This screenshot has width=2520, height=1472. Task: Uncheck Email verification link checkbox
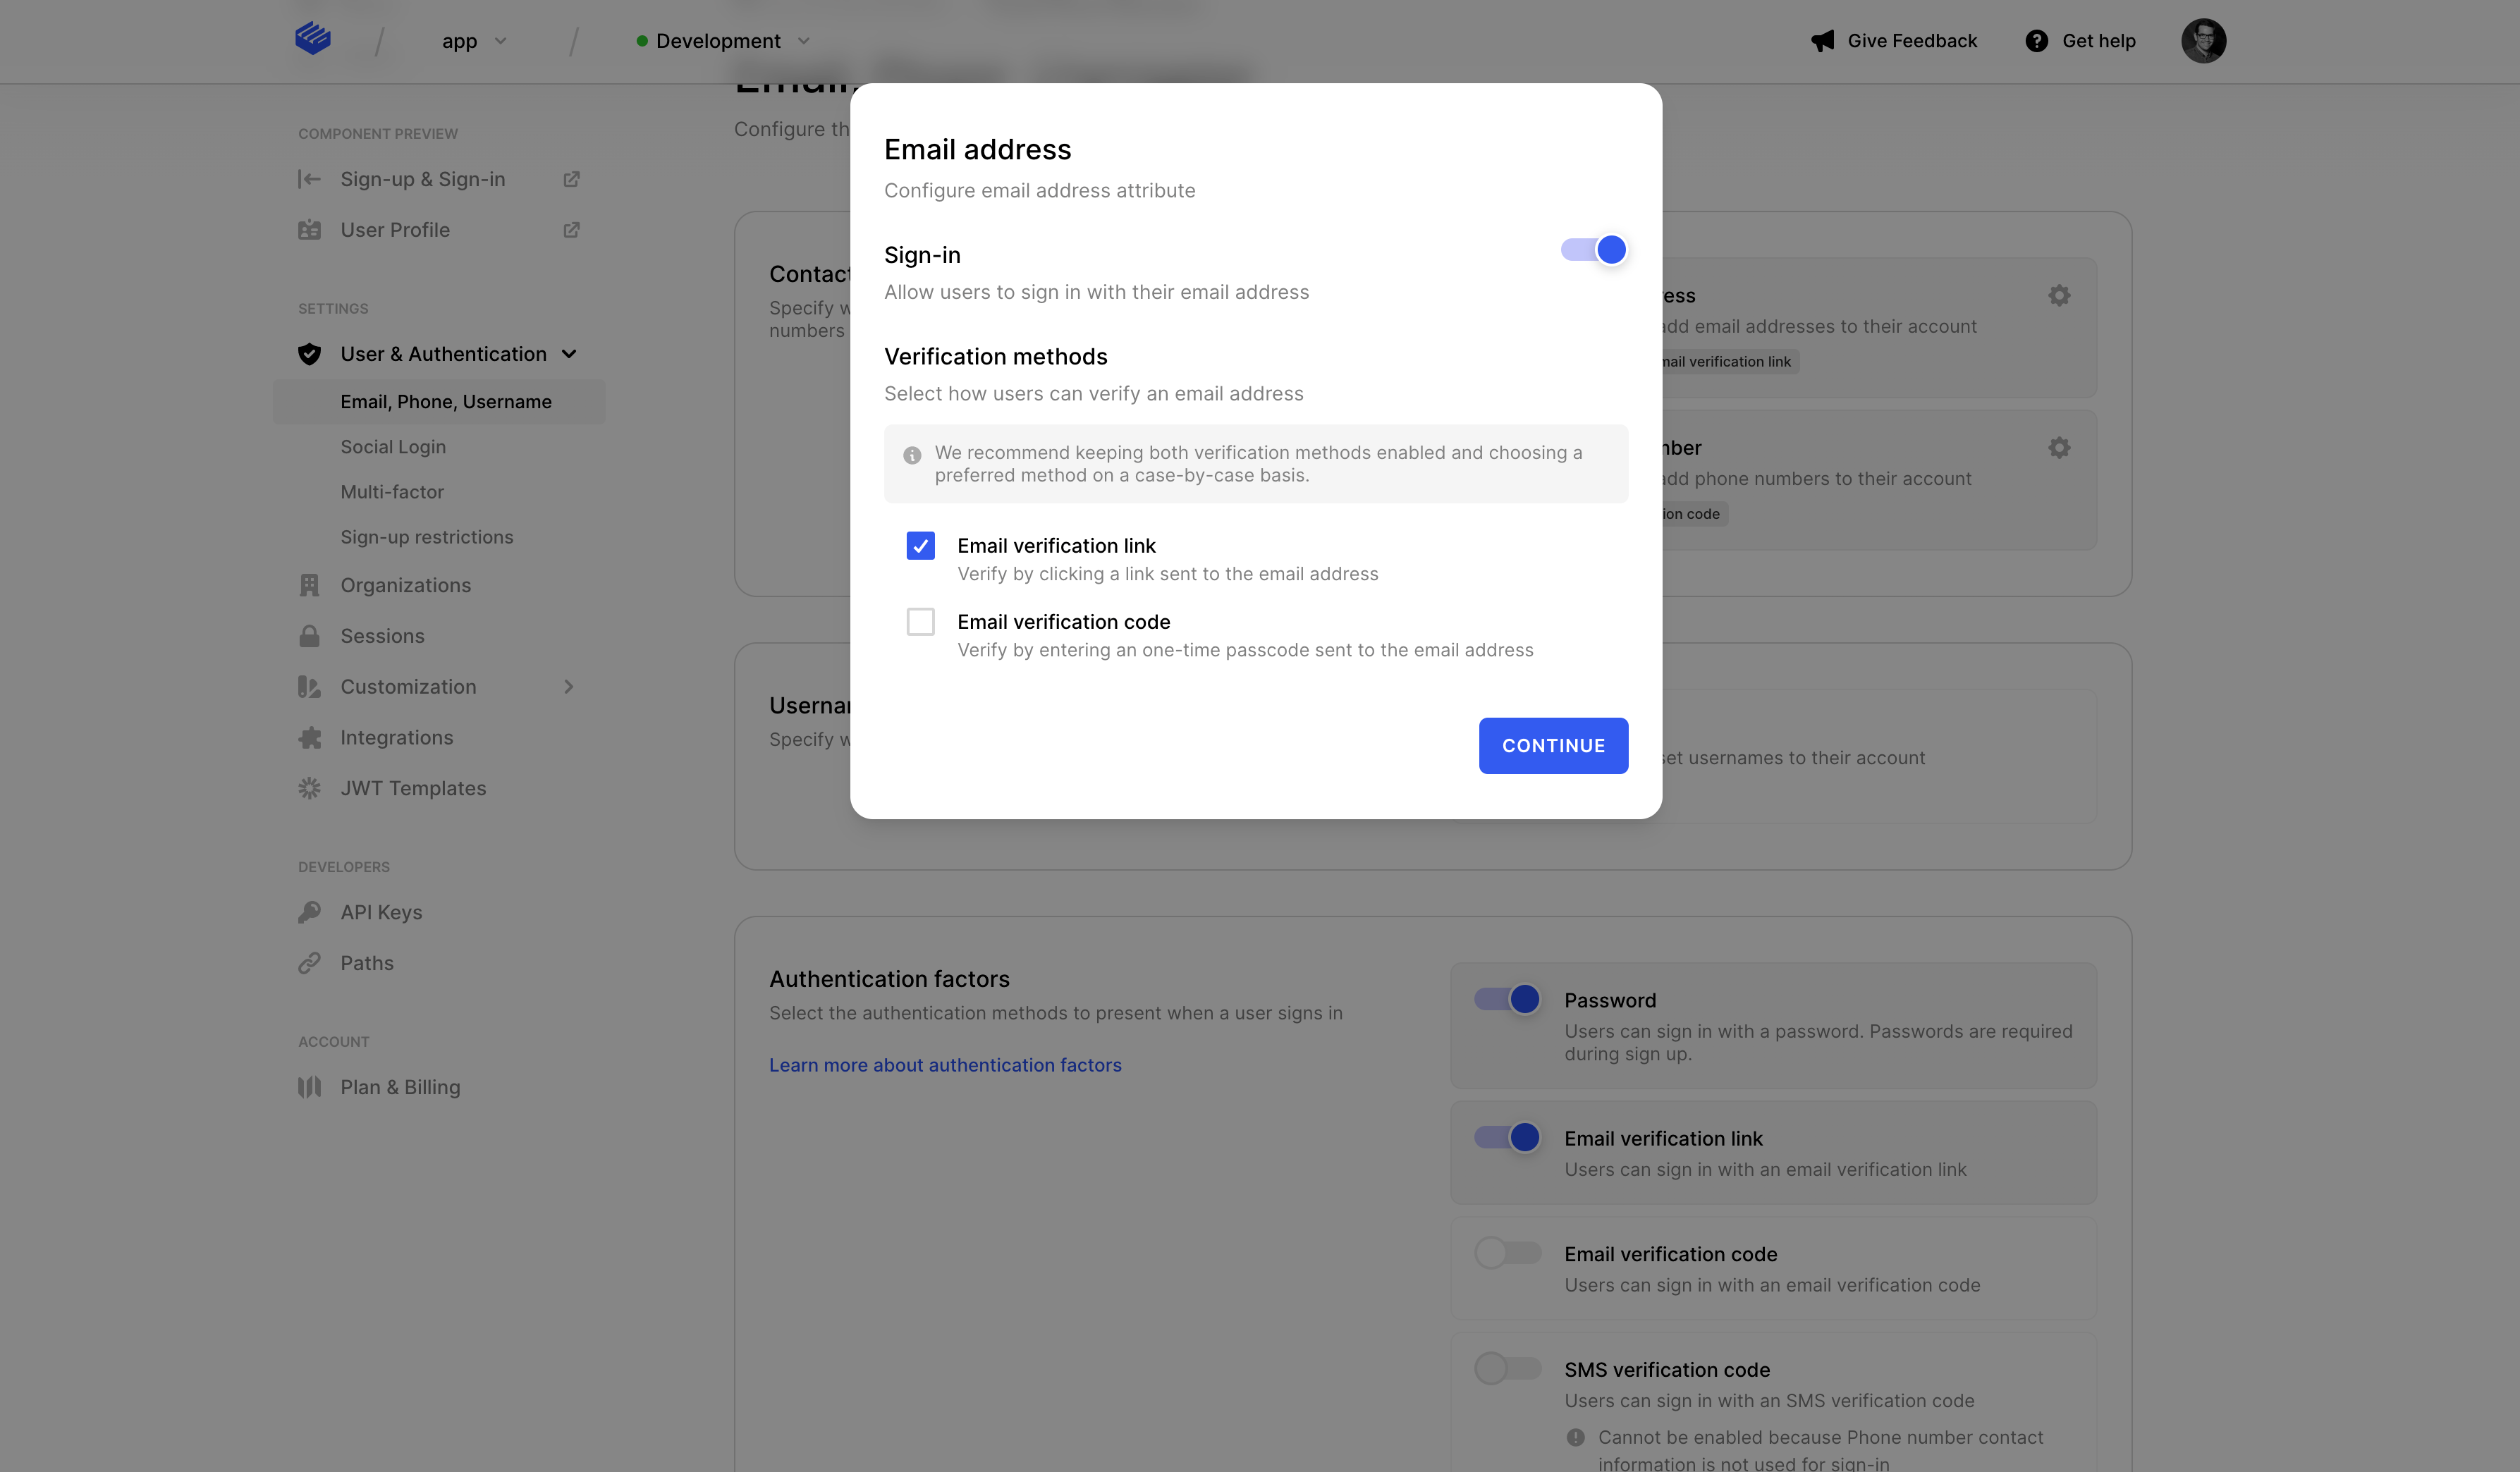(x=920, y=546)
